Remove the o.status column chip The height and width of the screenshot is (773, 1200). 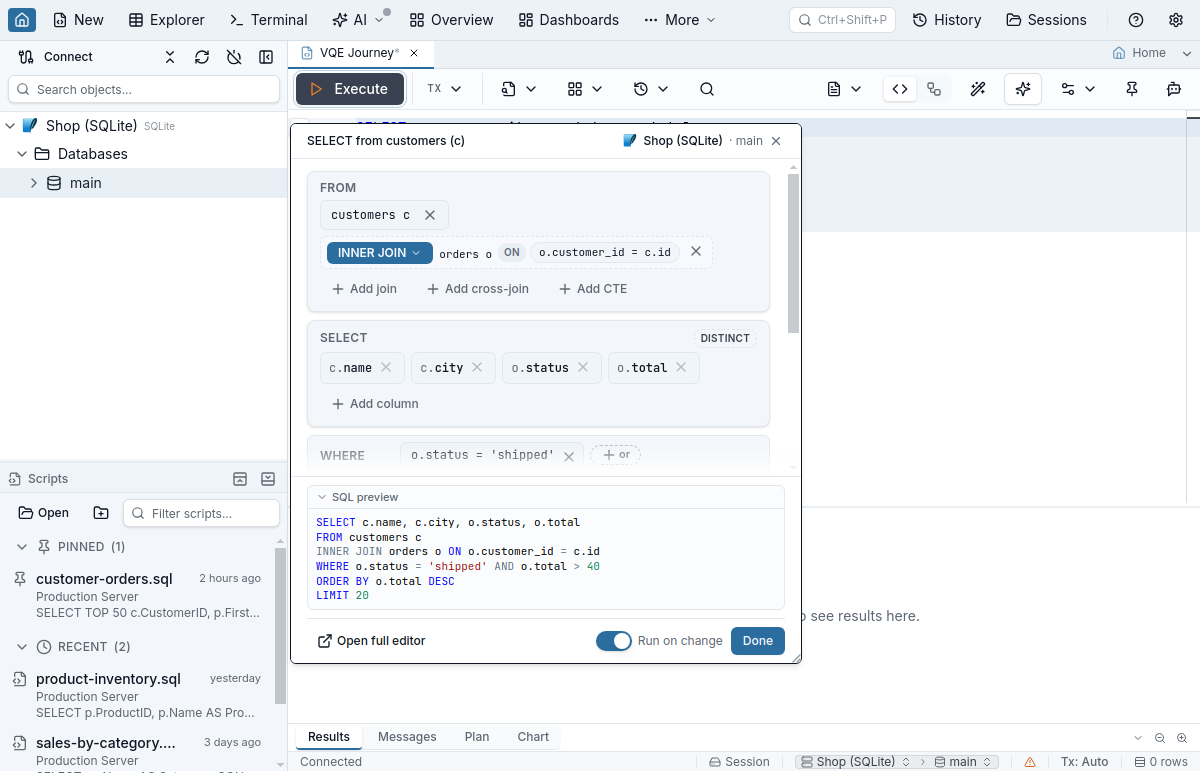[x=583, y=367]
